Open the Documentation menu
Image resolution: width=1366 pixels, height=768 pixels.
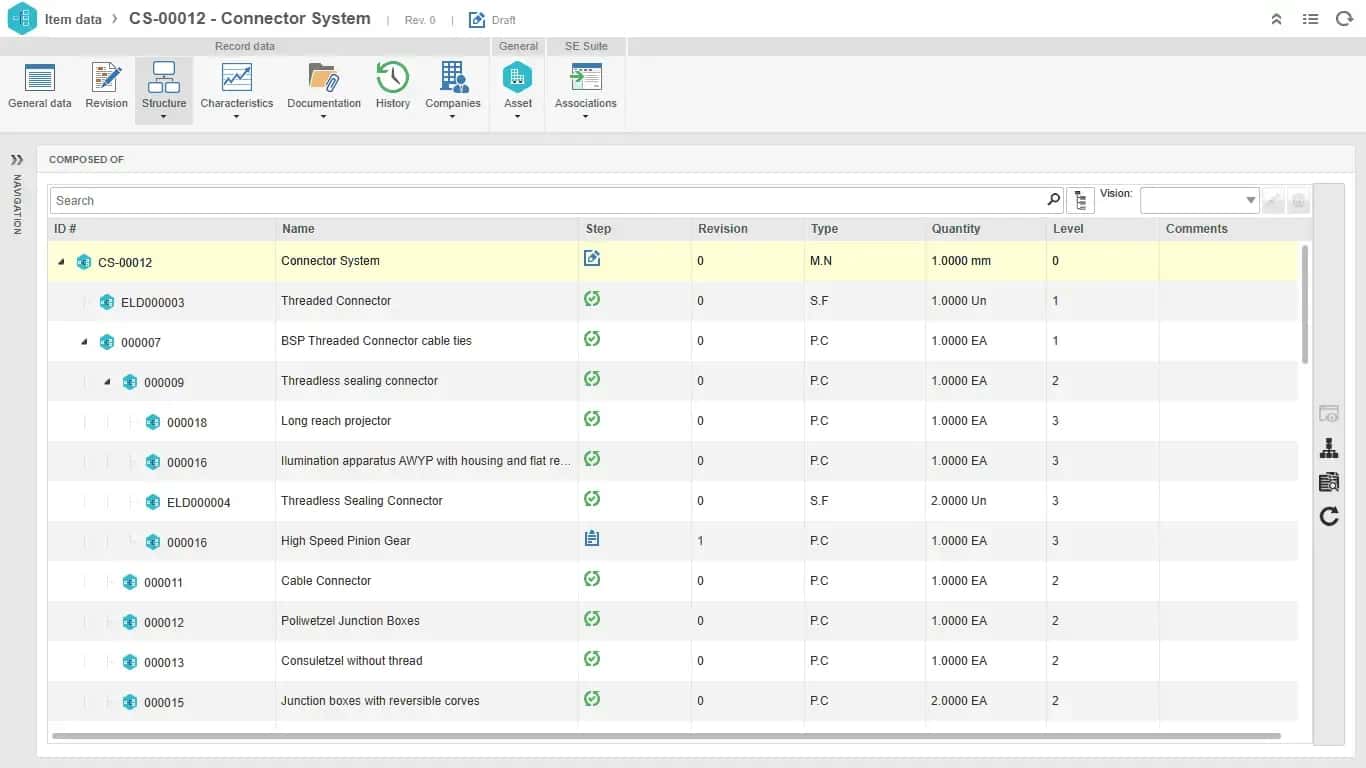pyautogui.click(x=324, y=91)
